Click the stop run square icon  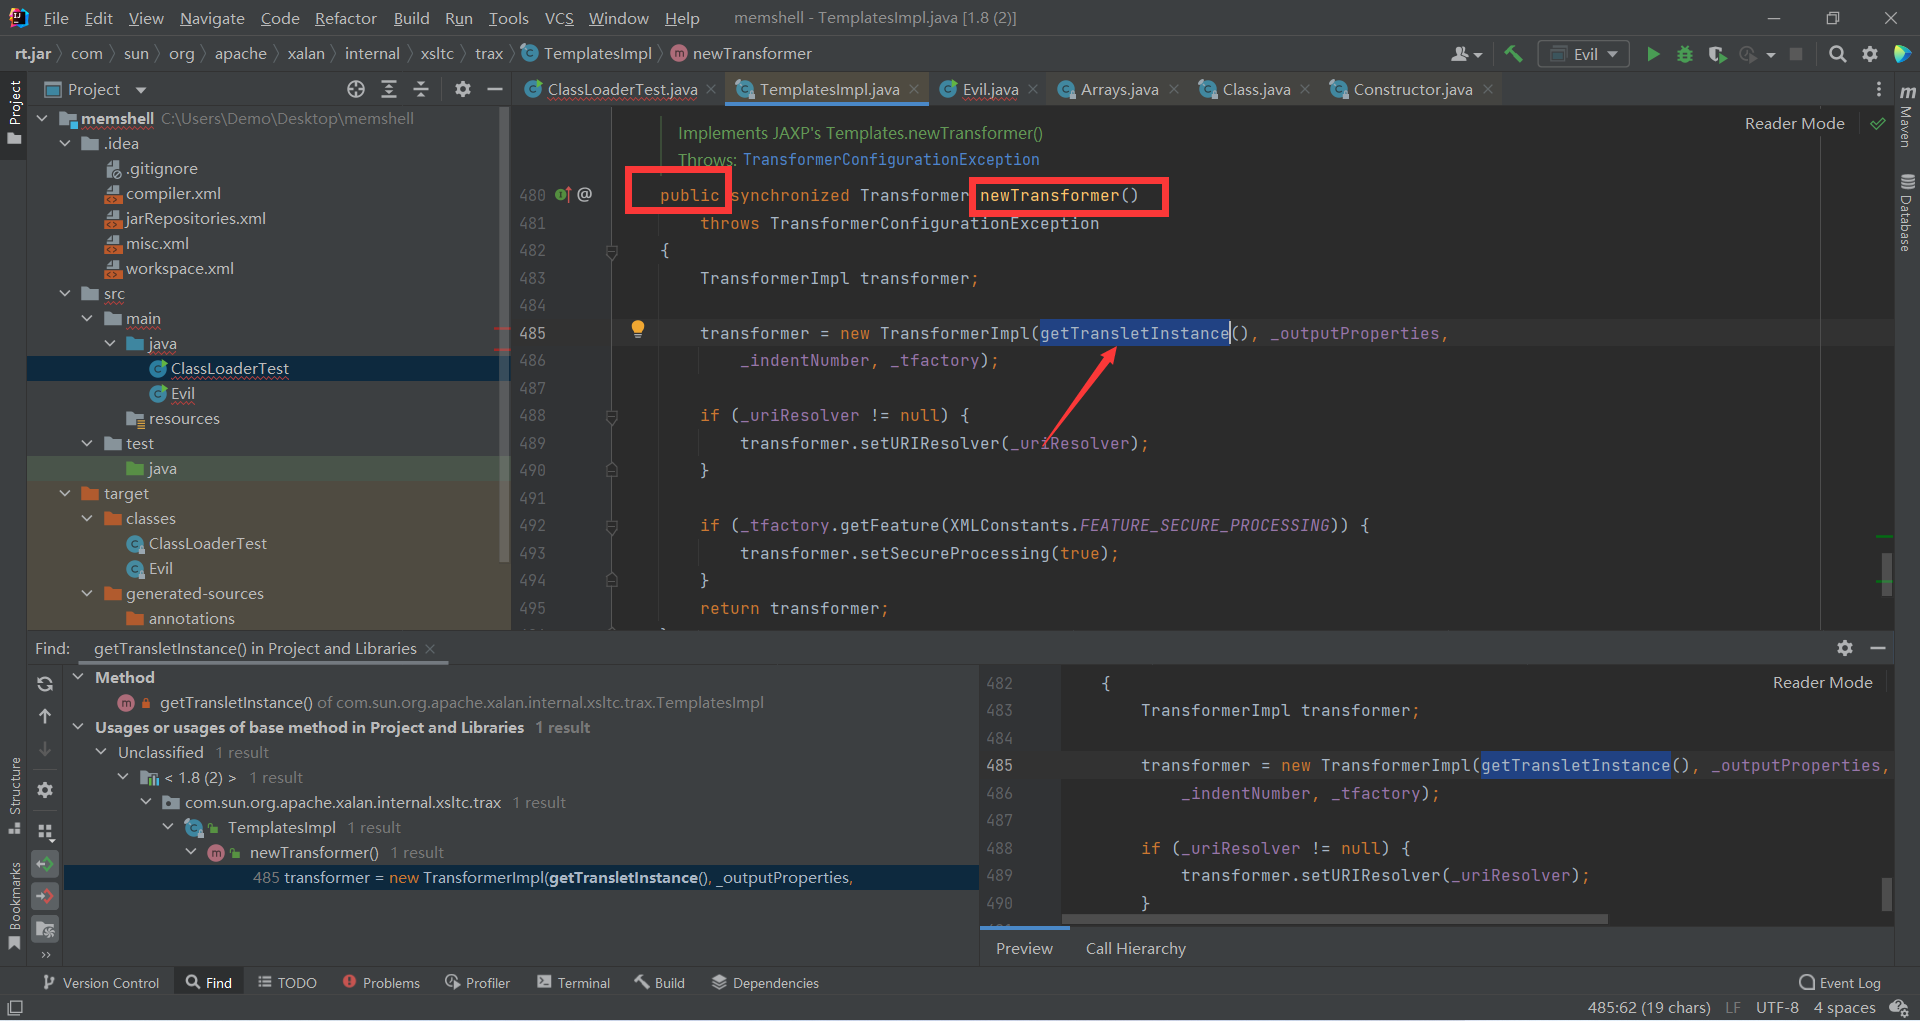click(1796, 54)
